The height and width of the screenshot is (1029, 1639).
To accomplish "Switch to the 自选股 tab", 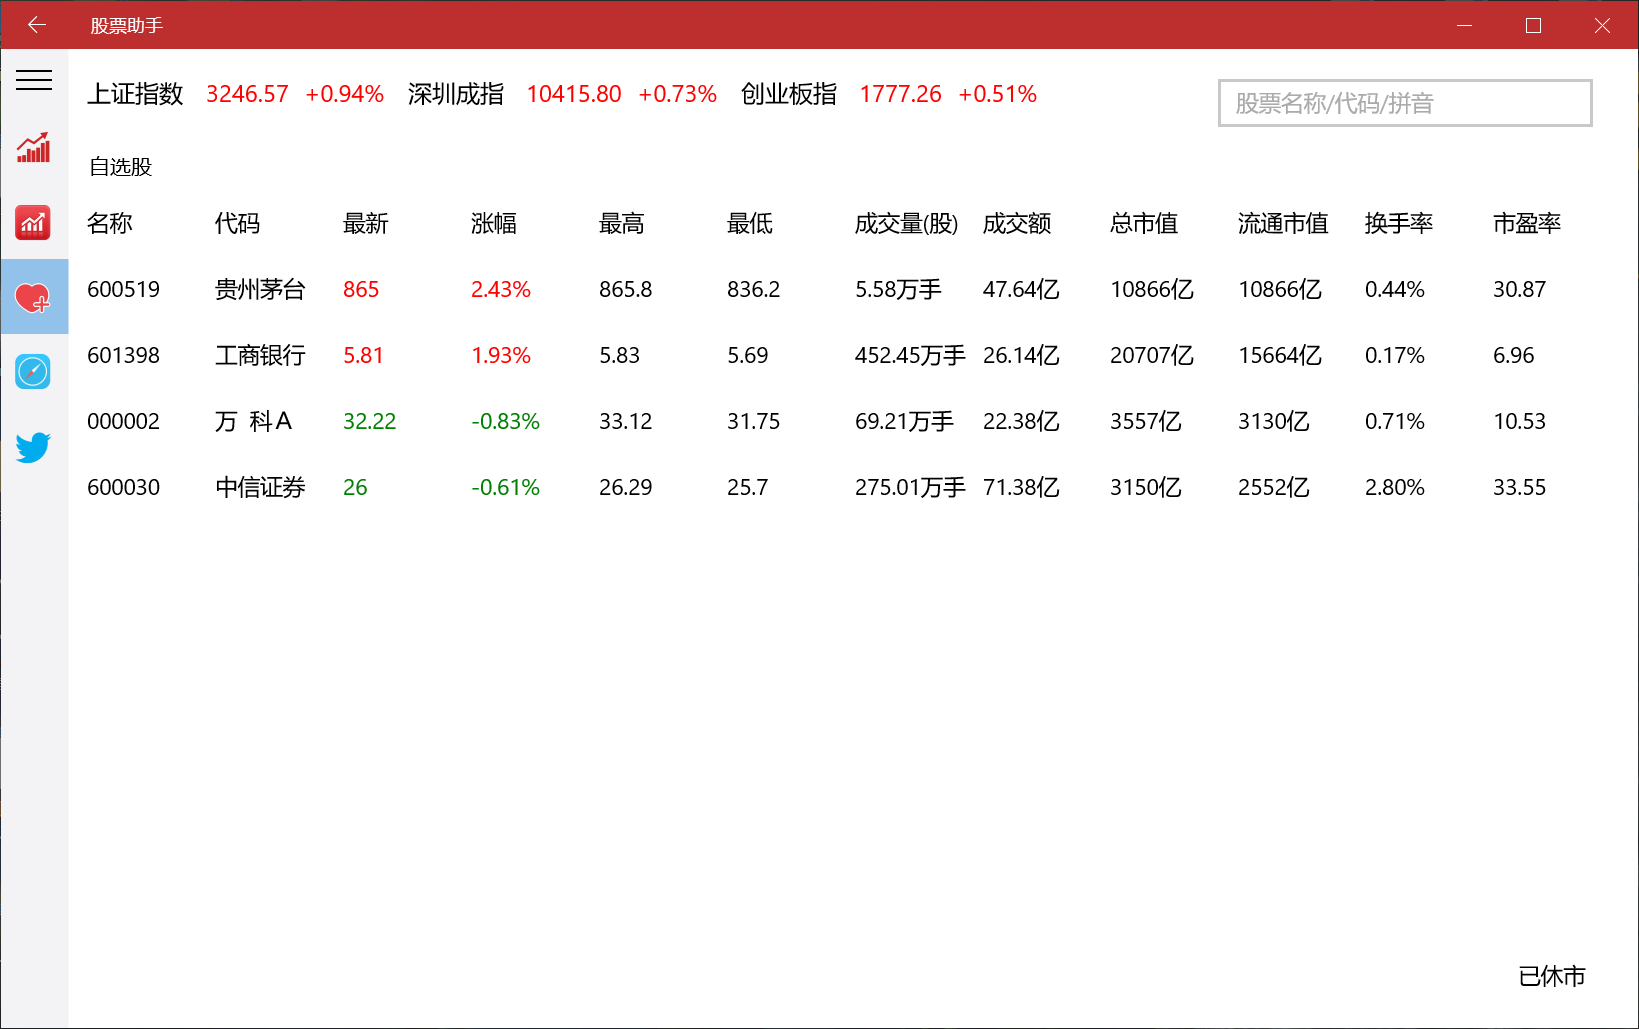I will pyautogui.click(x=120, y=167).
